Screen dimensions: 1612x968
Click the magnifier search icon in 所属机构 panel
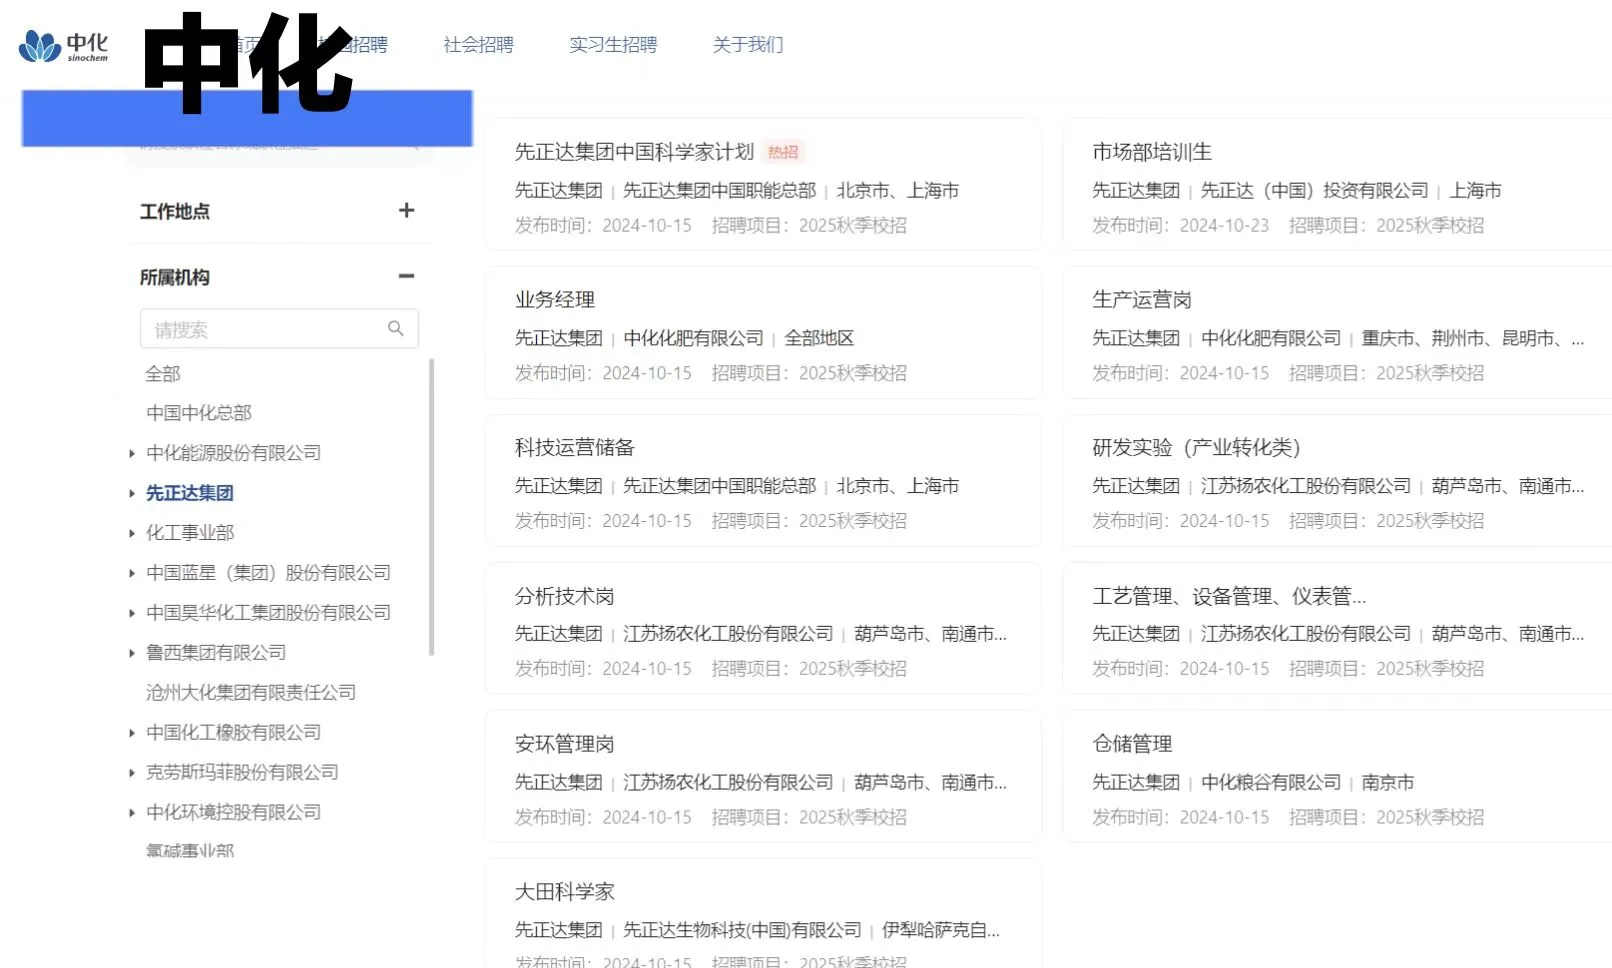[x=396, y=328]
